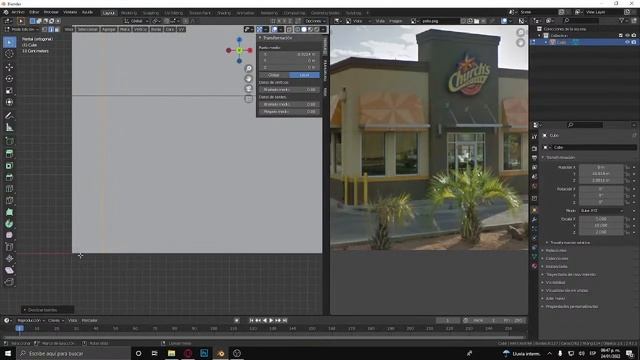Switch perspective/orthographic view gizmo
Screen dimensions: 640x360
pyautogui.click(x=249, y=99)
